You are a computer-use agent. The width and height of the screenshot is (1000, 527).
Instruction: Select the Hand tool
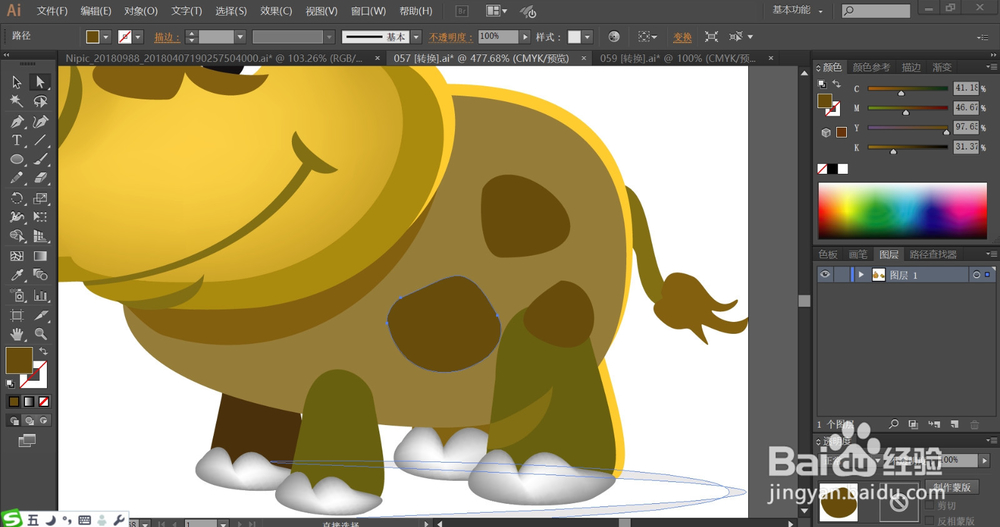pos(17,334)
